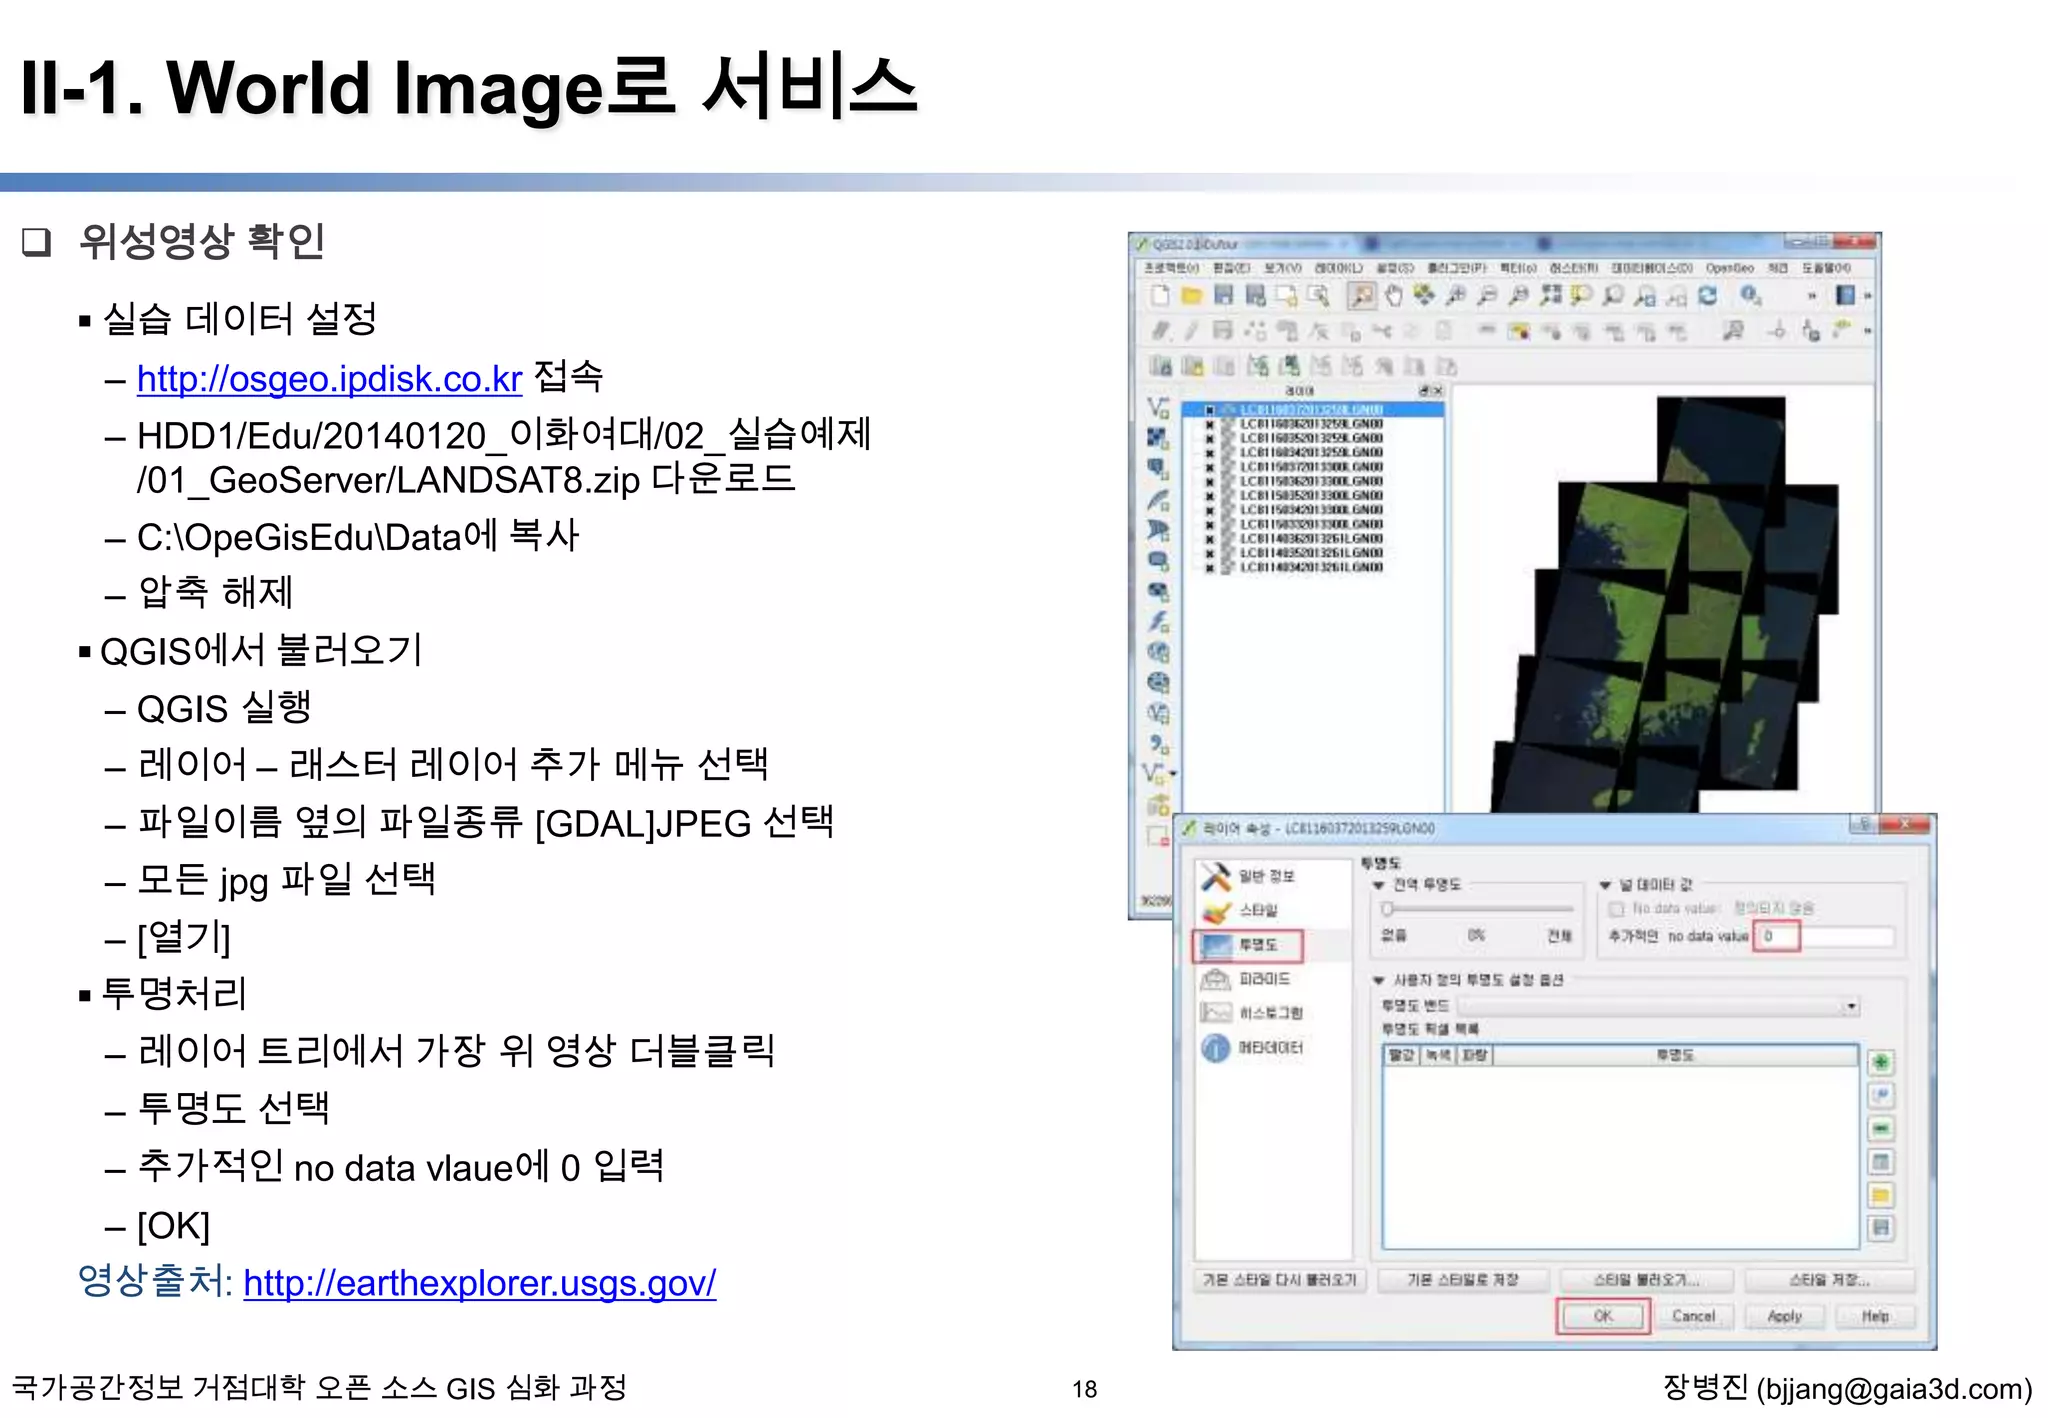Viewport: 2048px width, 1418px height.
Task: Switch to the 투명도 tab in layer properties
Action: (x=1248, y=945)
